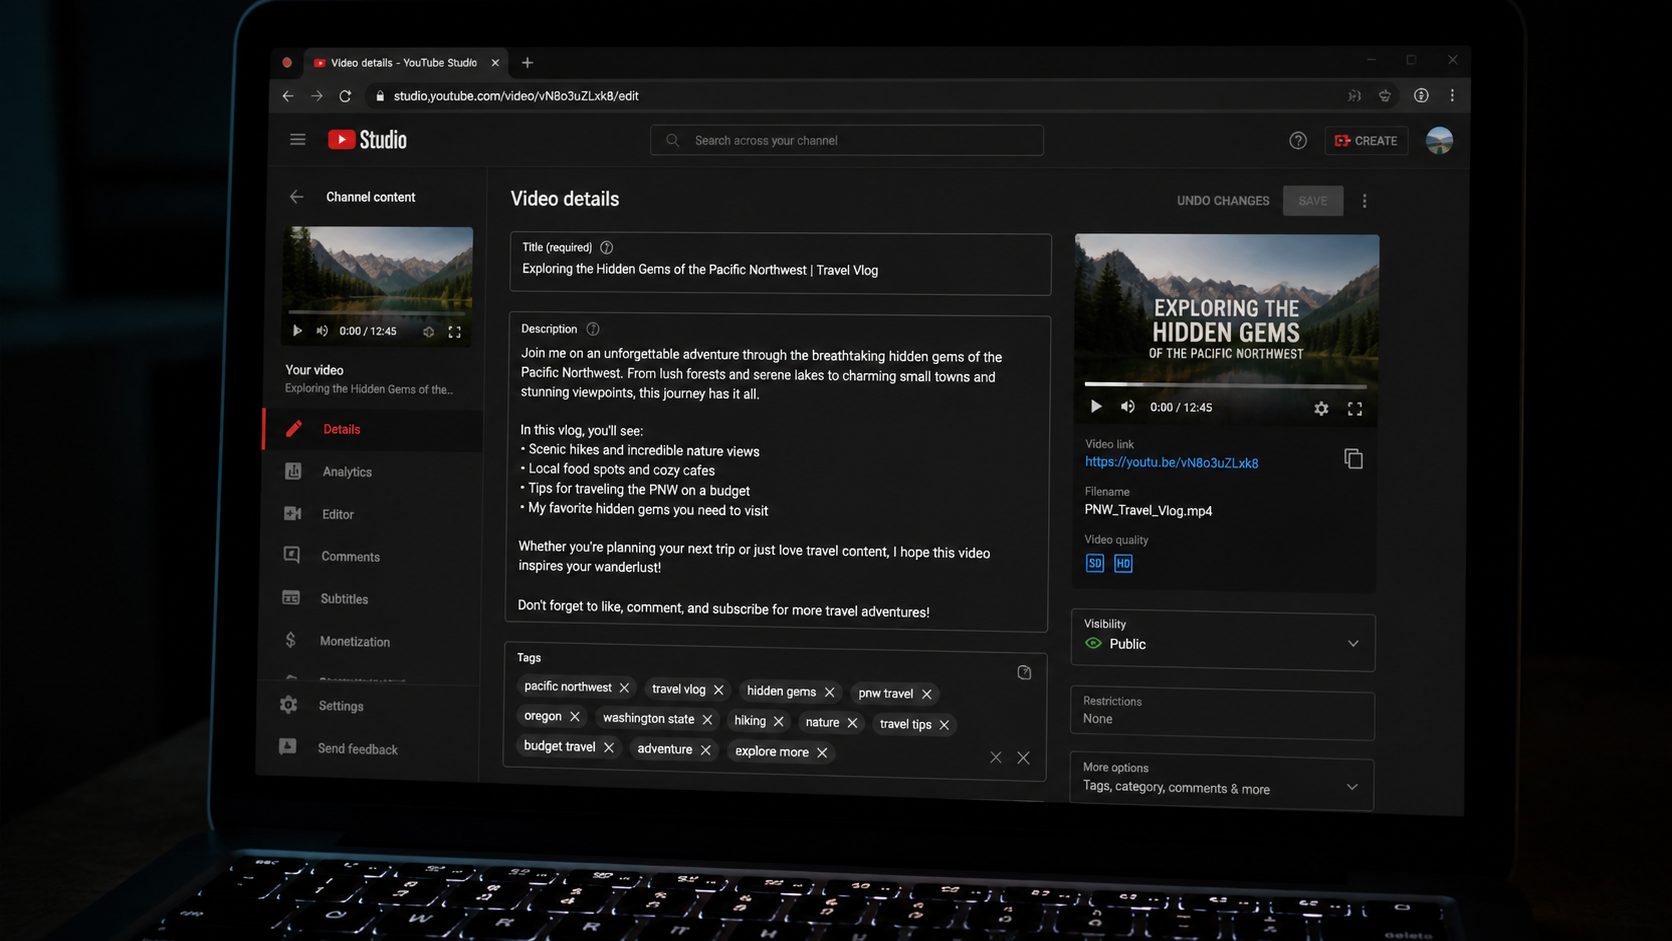Viewport: 1672px width, 941px height.
Task: Open the video details more options menu
Action: coord(1364,201)
